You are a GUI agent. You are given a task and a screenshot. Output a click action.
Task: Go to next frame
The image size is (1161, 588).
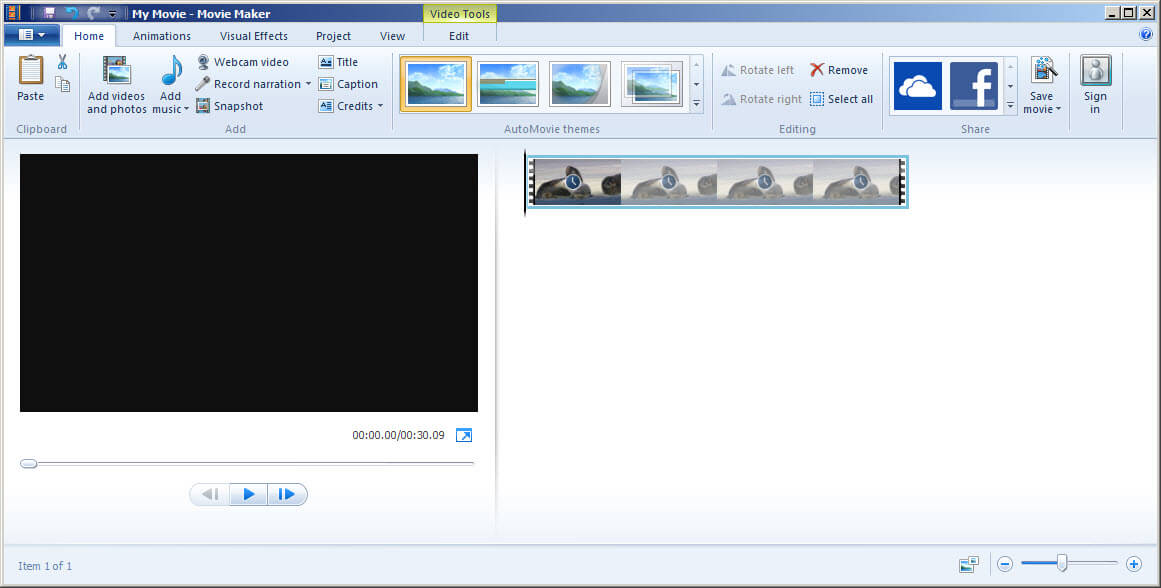287,495
